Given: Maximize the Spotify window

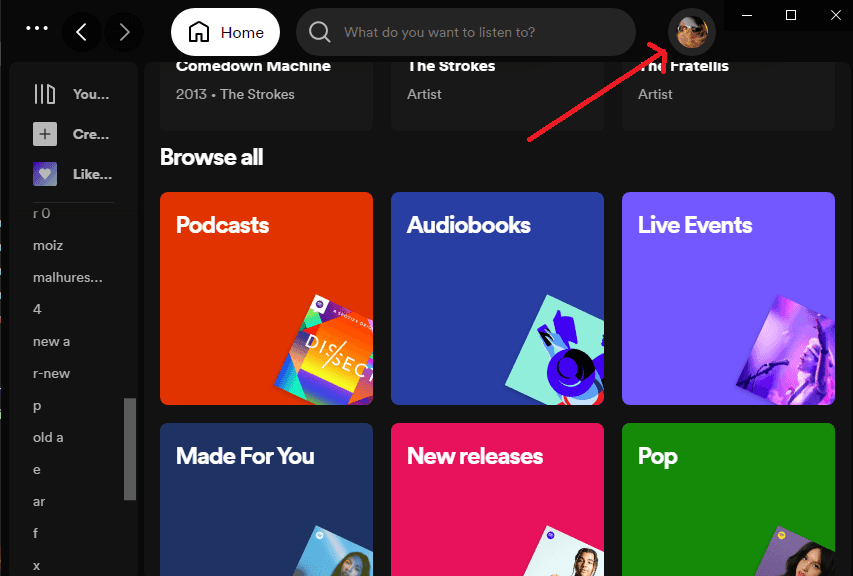Looking at the screenshot, I should [x=791, y=15].
